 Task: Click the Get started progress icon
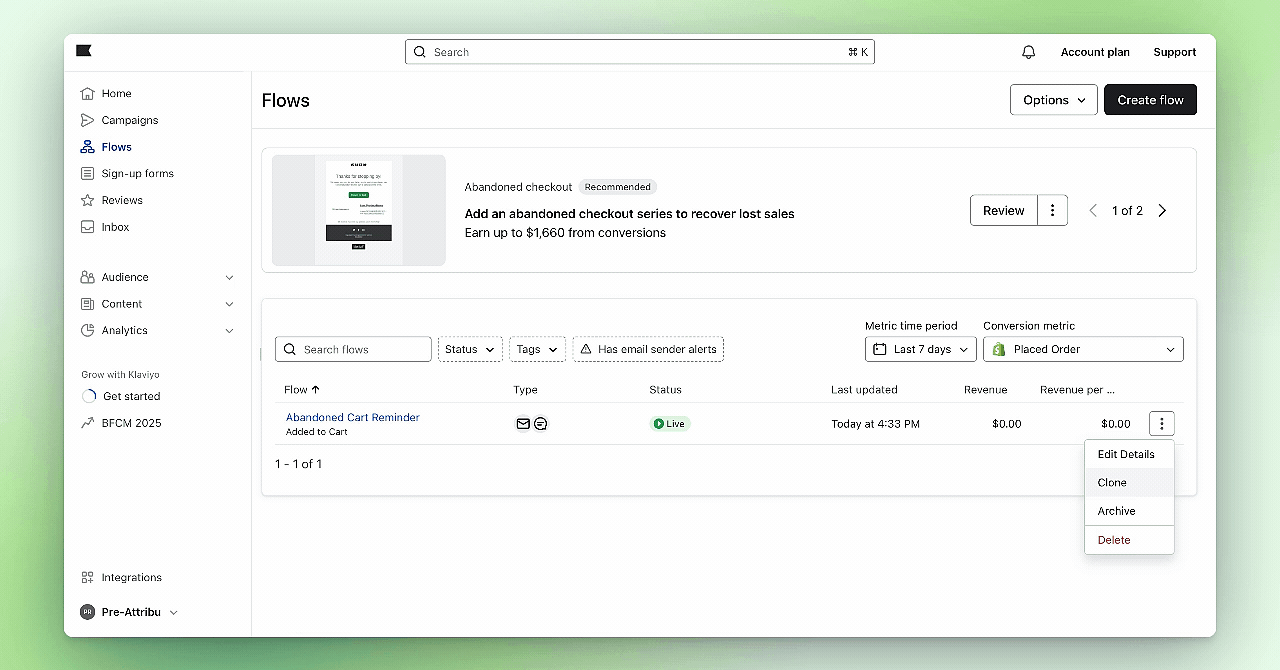point(89,396)
